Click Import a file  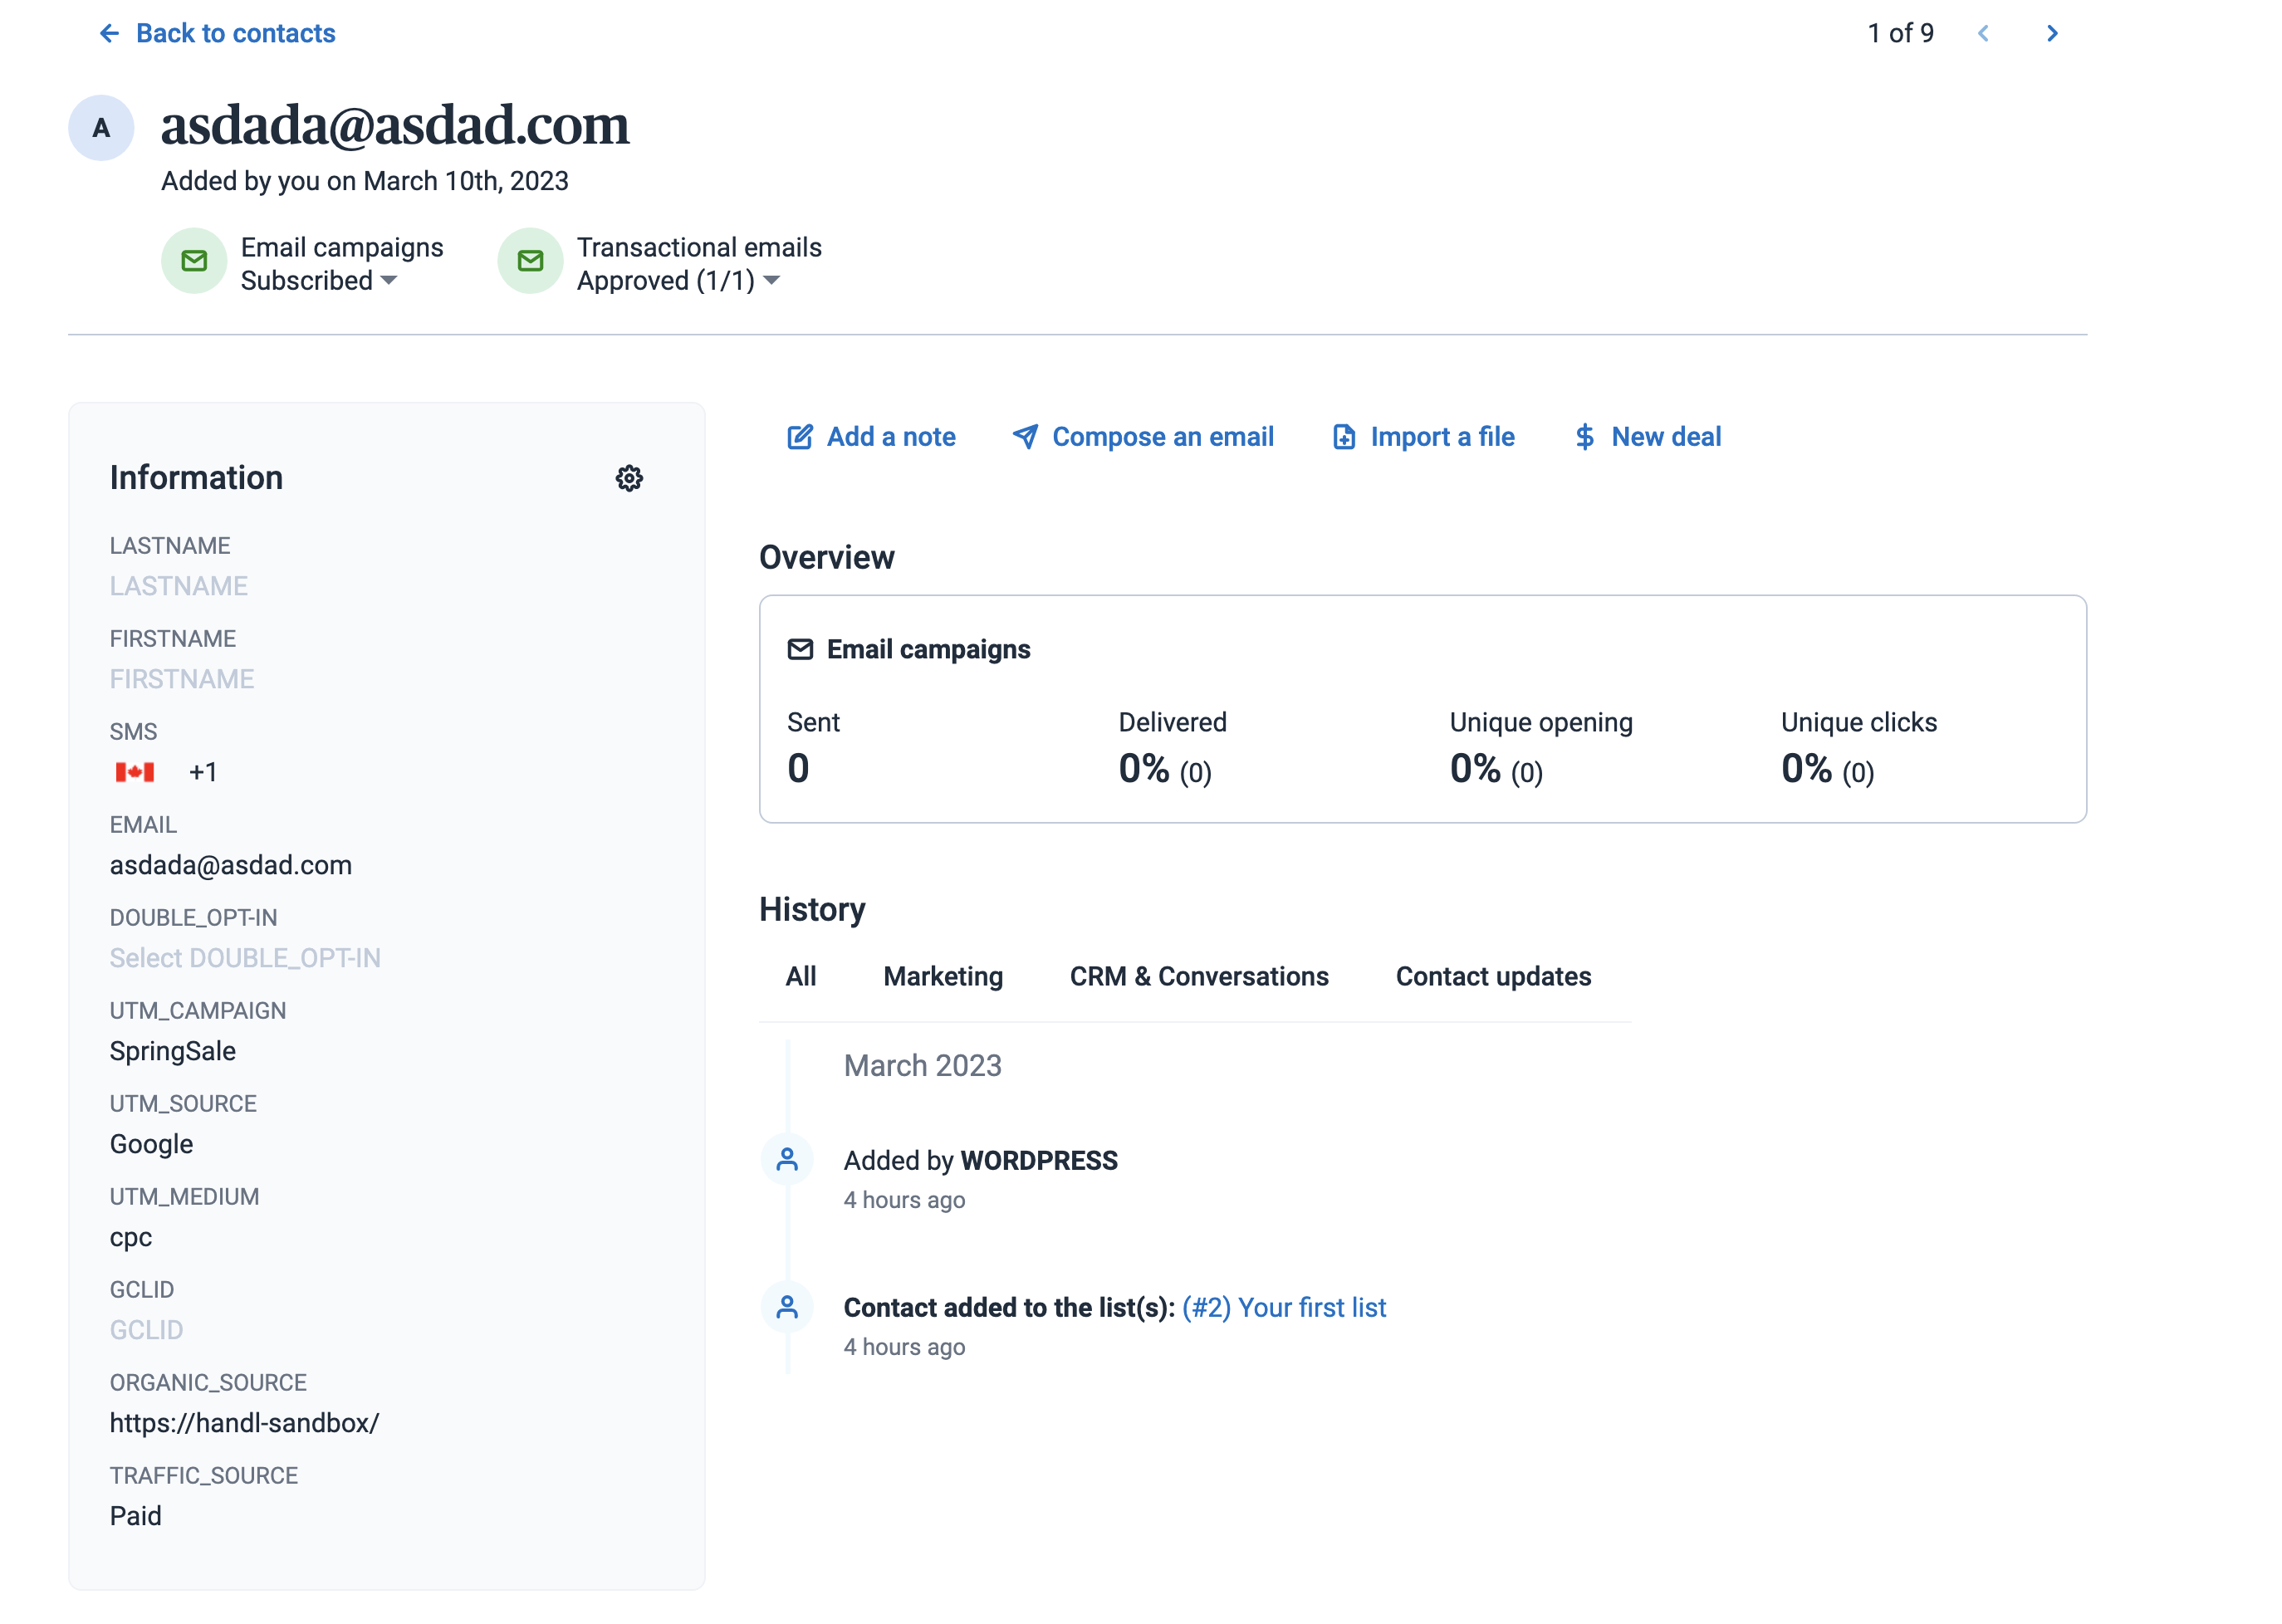click(x=1423, y=437)
